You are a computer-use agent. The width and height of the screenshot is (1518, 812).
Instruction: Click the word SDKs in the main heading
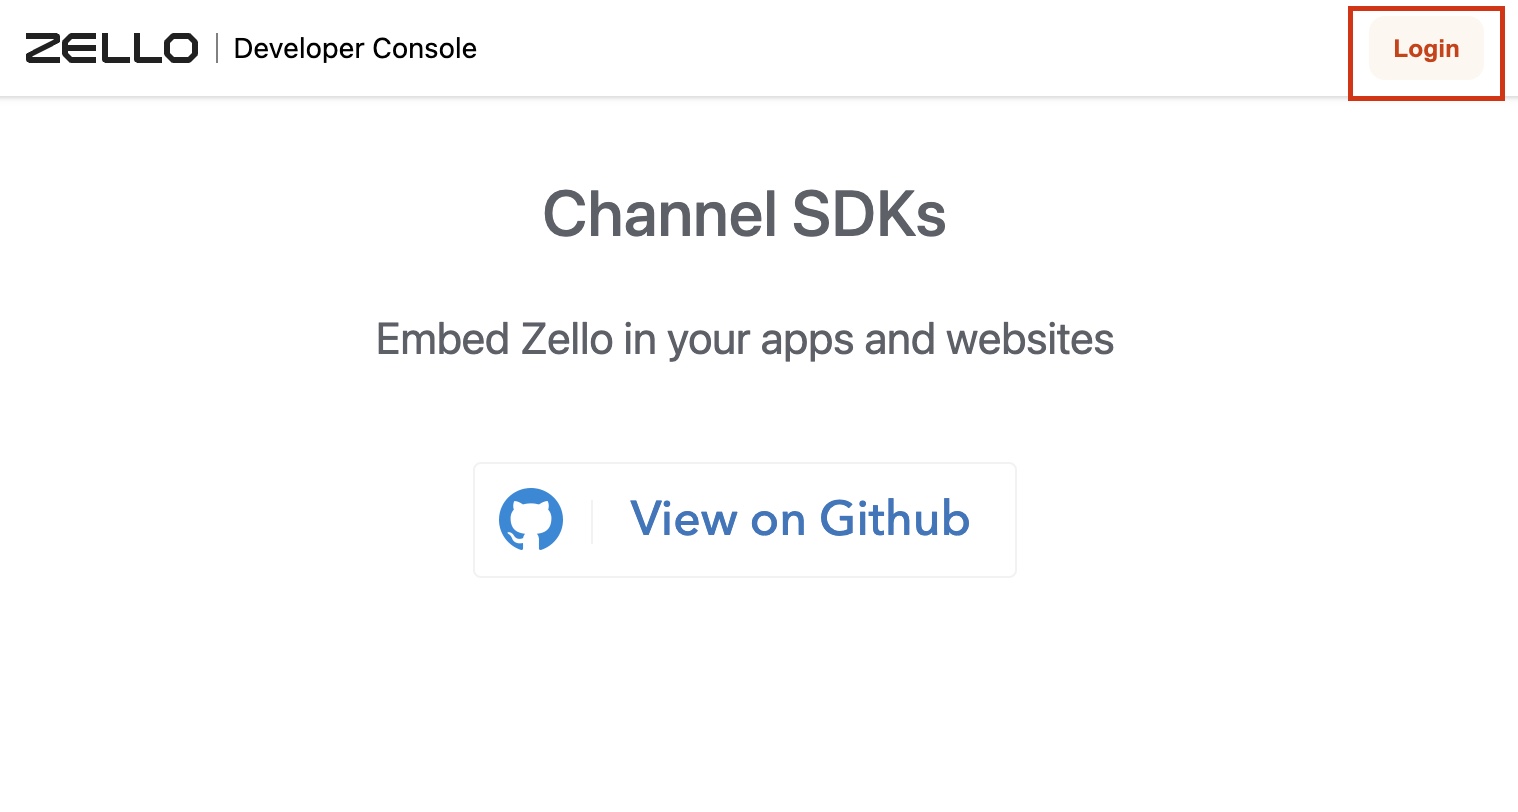(869, 214)
